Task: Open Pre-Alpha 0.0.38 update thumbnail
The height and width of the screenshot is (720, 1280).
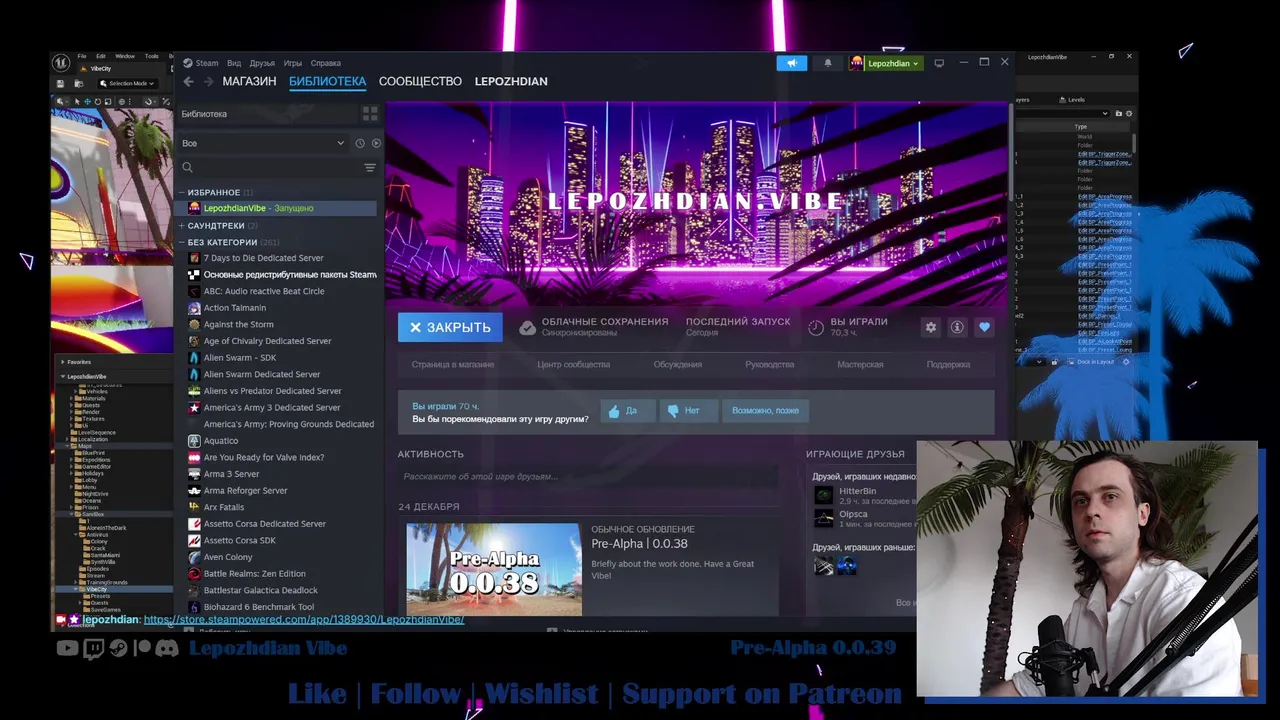Action: click(493, 569)
